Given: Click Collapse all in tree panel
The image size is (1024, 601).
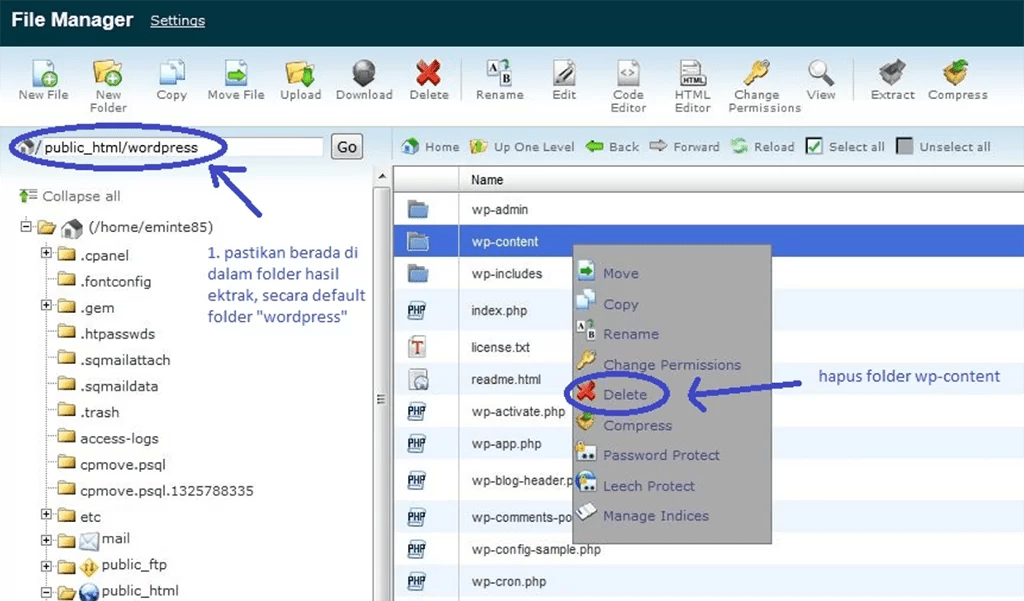Looking at the screenshot, I should click(70, 196).
